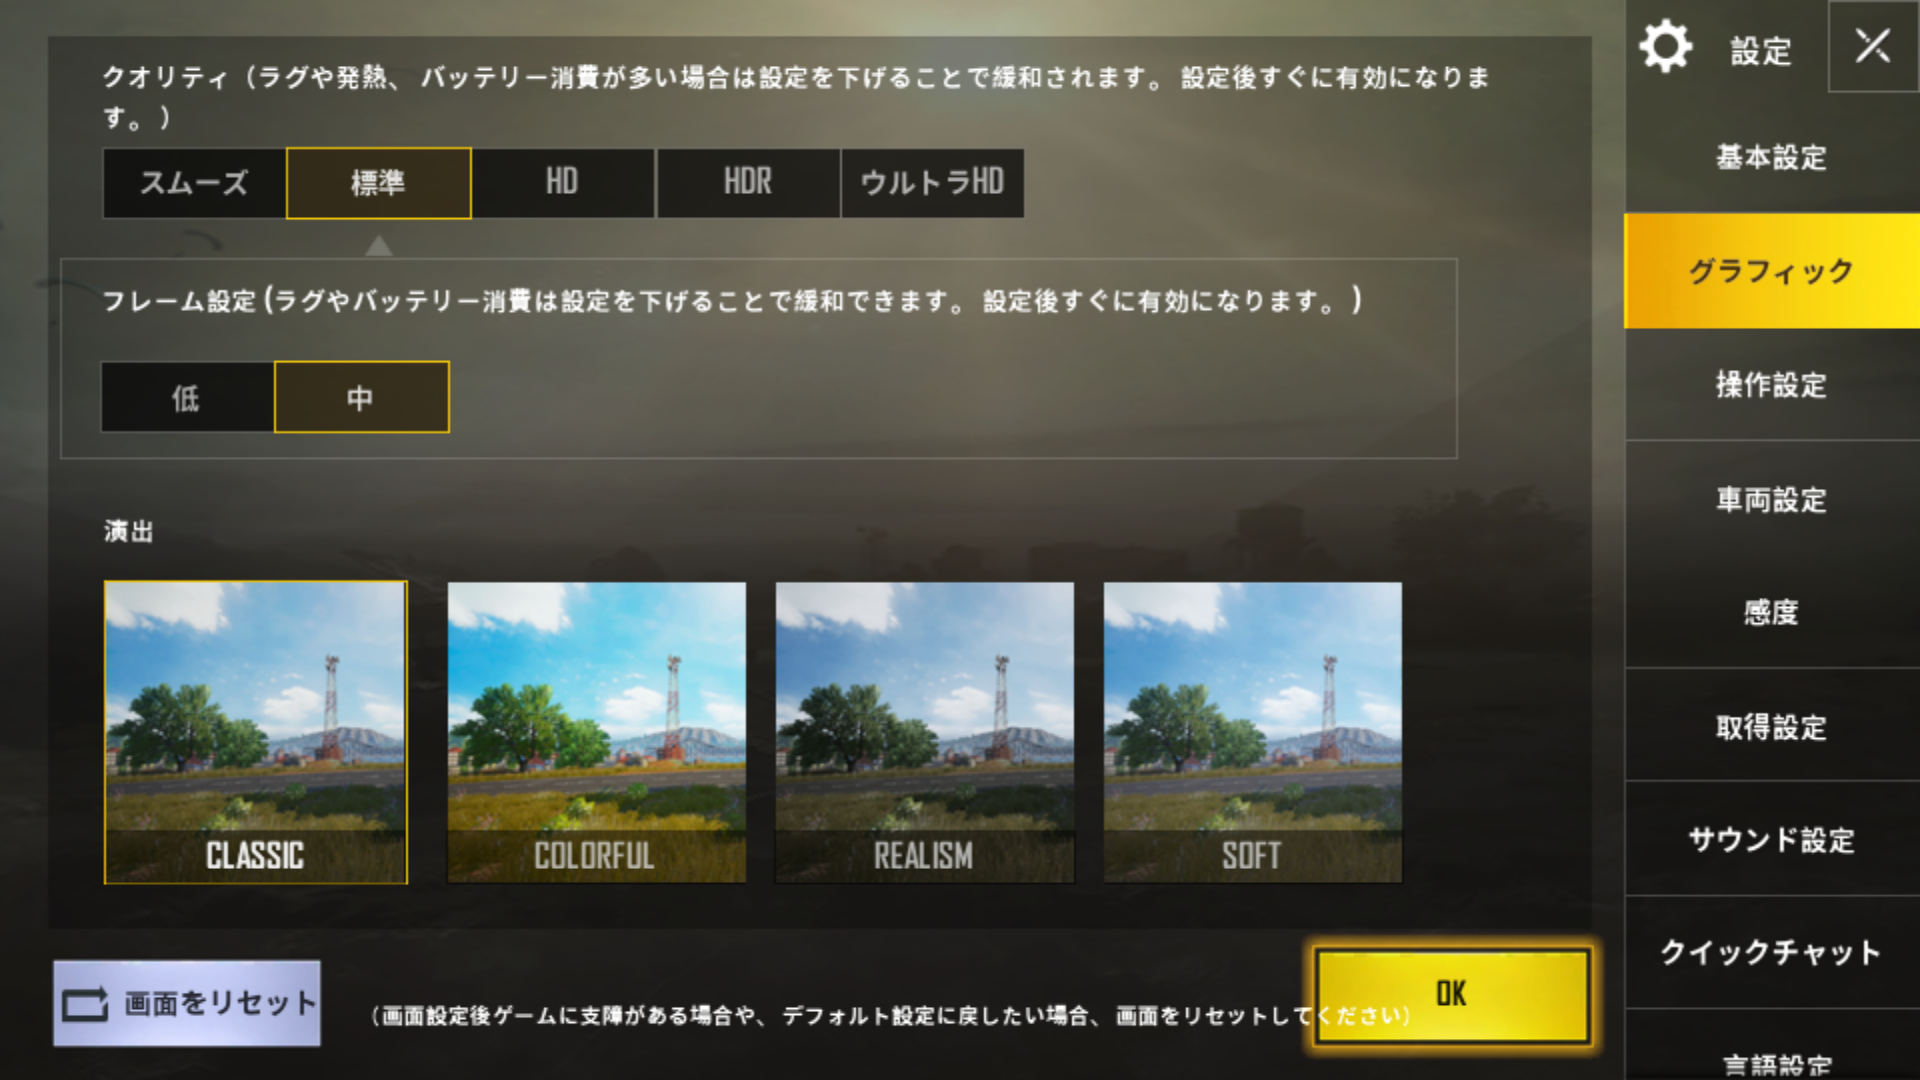Set frame rate to 低
This screenshot has width=1920, height=1080.
click(187, 397)
